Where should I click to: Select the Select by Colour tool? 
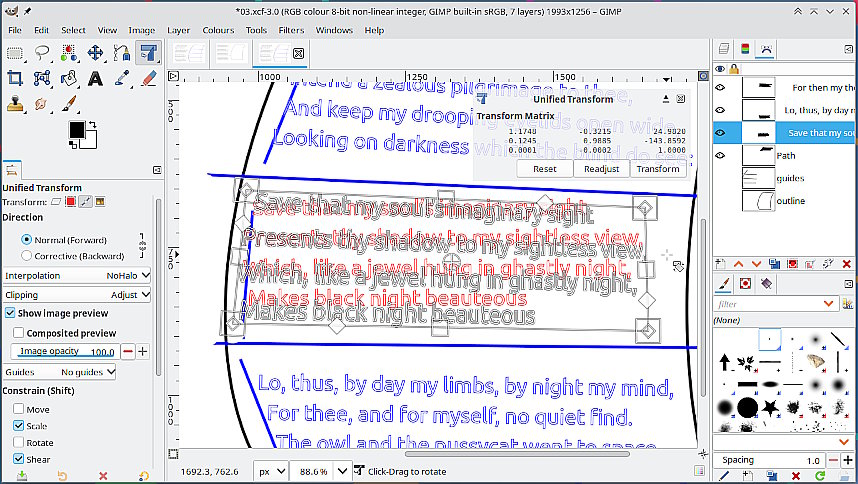tap(68, 53)
